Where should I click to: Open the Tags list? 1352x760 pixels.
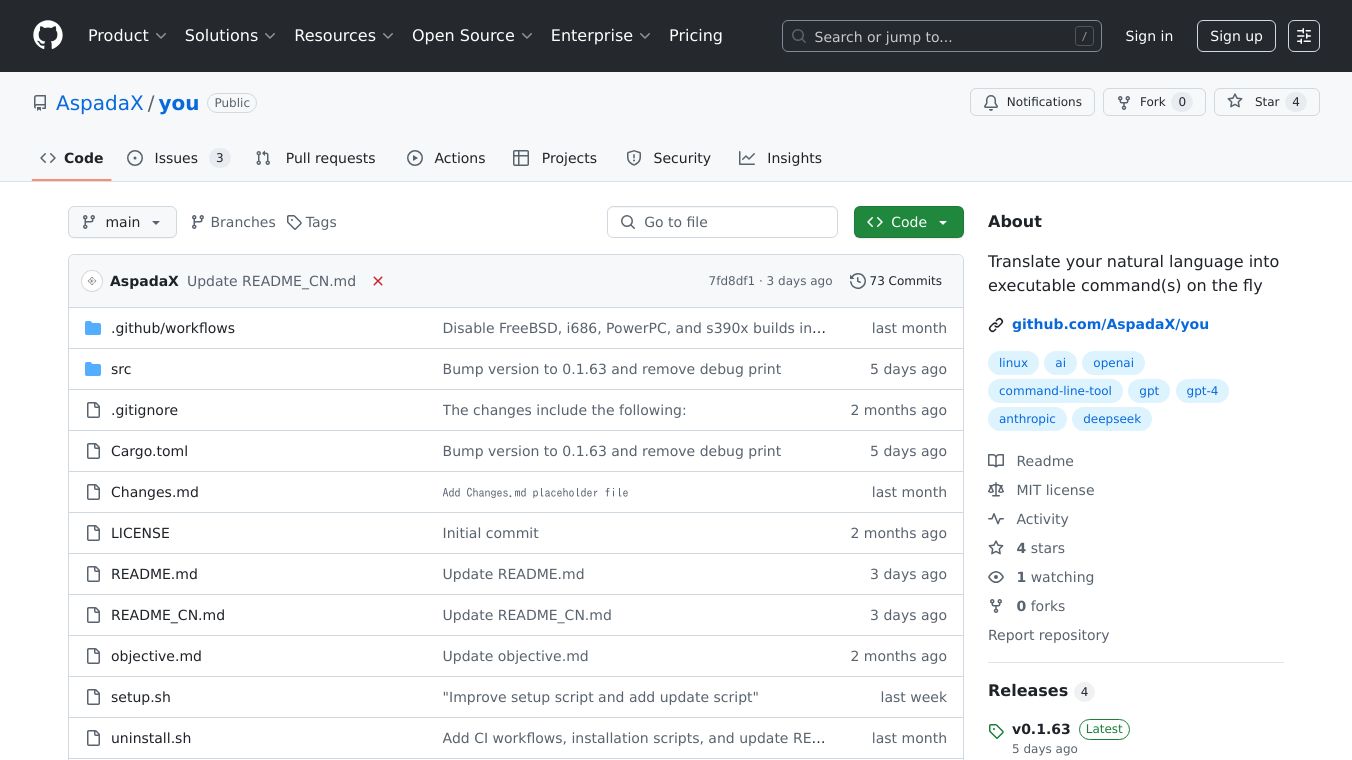click(x=311, y=222)
